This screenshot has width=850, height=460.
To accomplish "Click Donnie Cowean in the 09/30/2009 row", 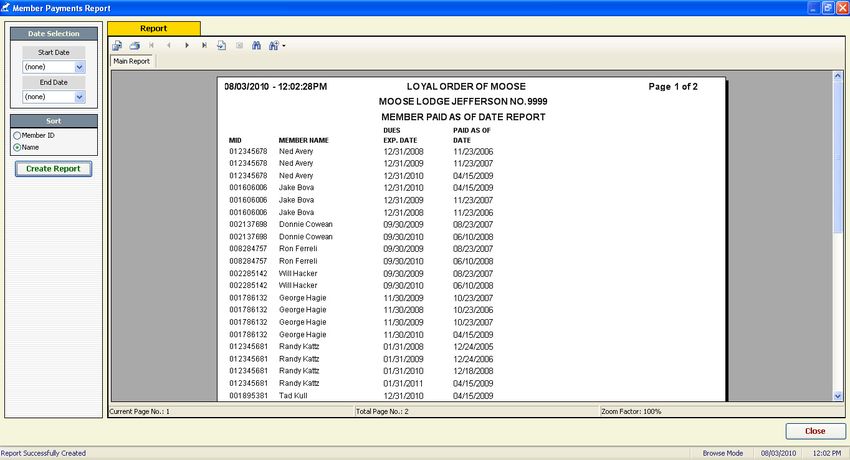I will (x=306, y=224).
